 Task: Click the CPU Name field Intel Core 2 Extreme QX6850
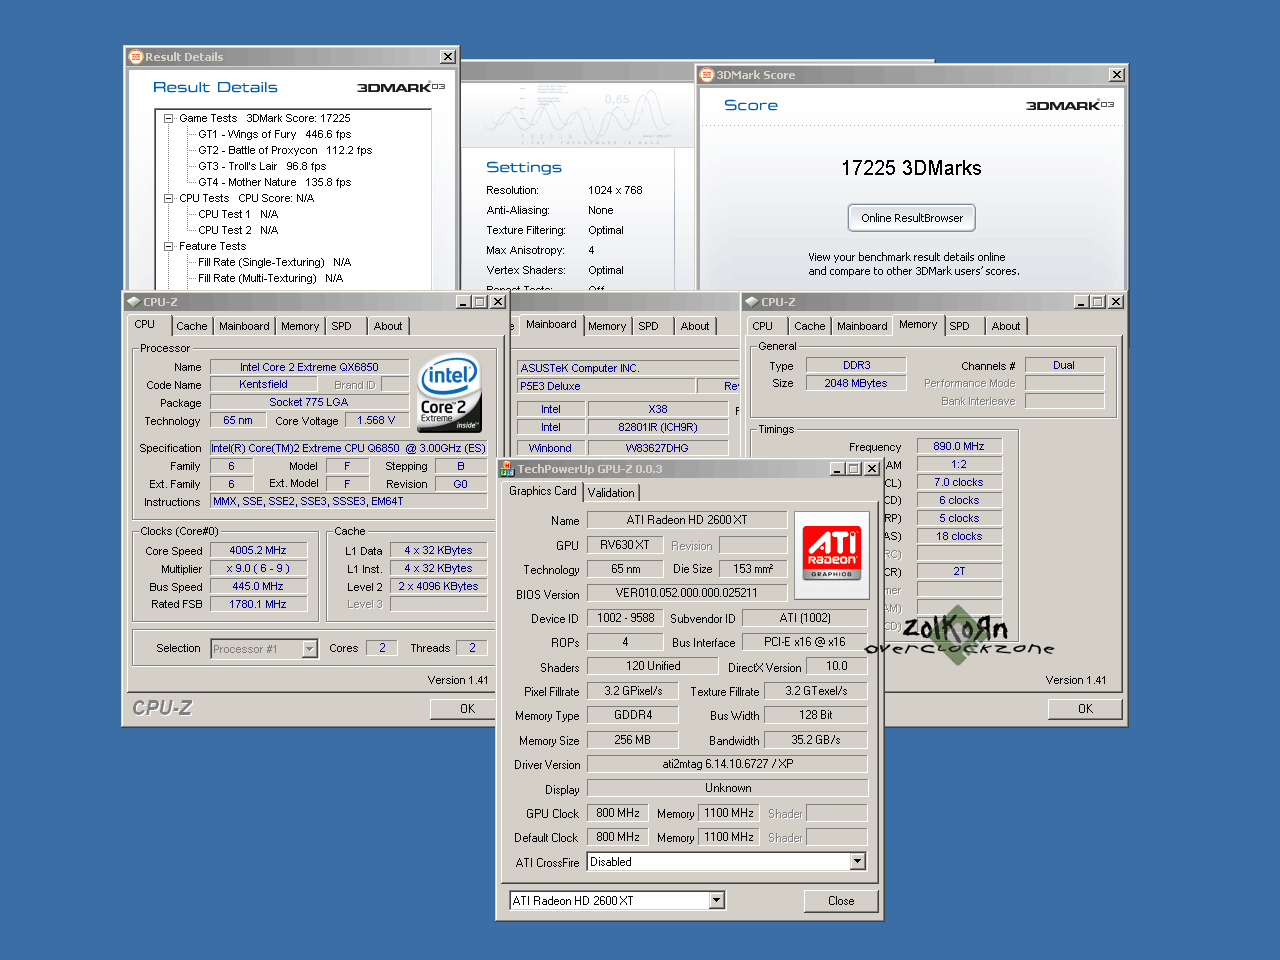(x=309, y=367)
